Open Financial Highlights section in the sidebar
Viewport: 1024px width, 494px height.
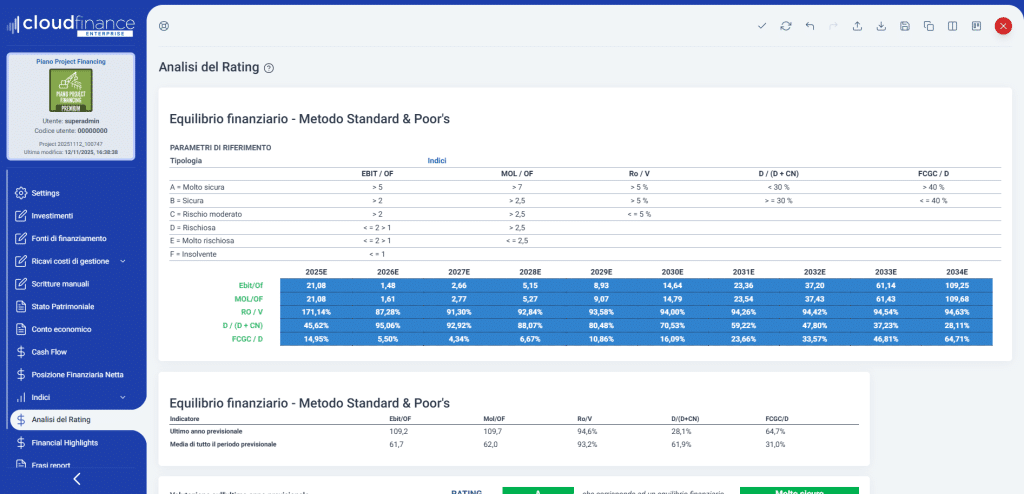[72, 442]
